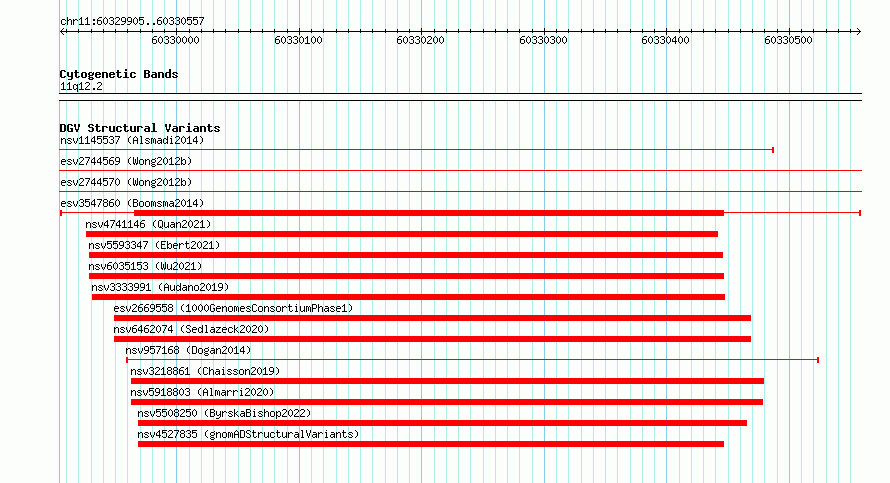Click the 11q12.2 cytogenetic band bar
Viewport: 890px width, 483px height.
coord(460,97)
